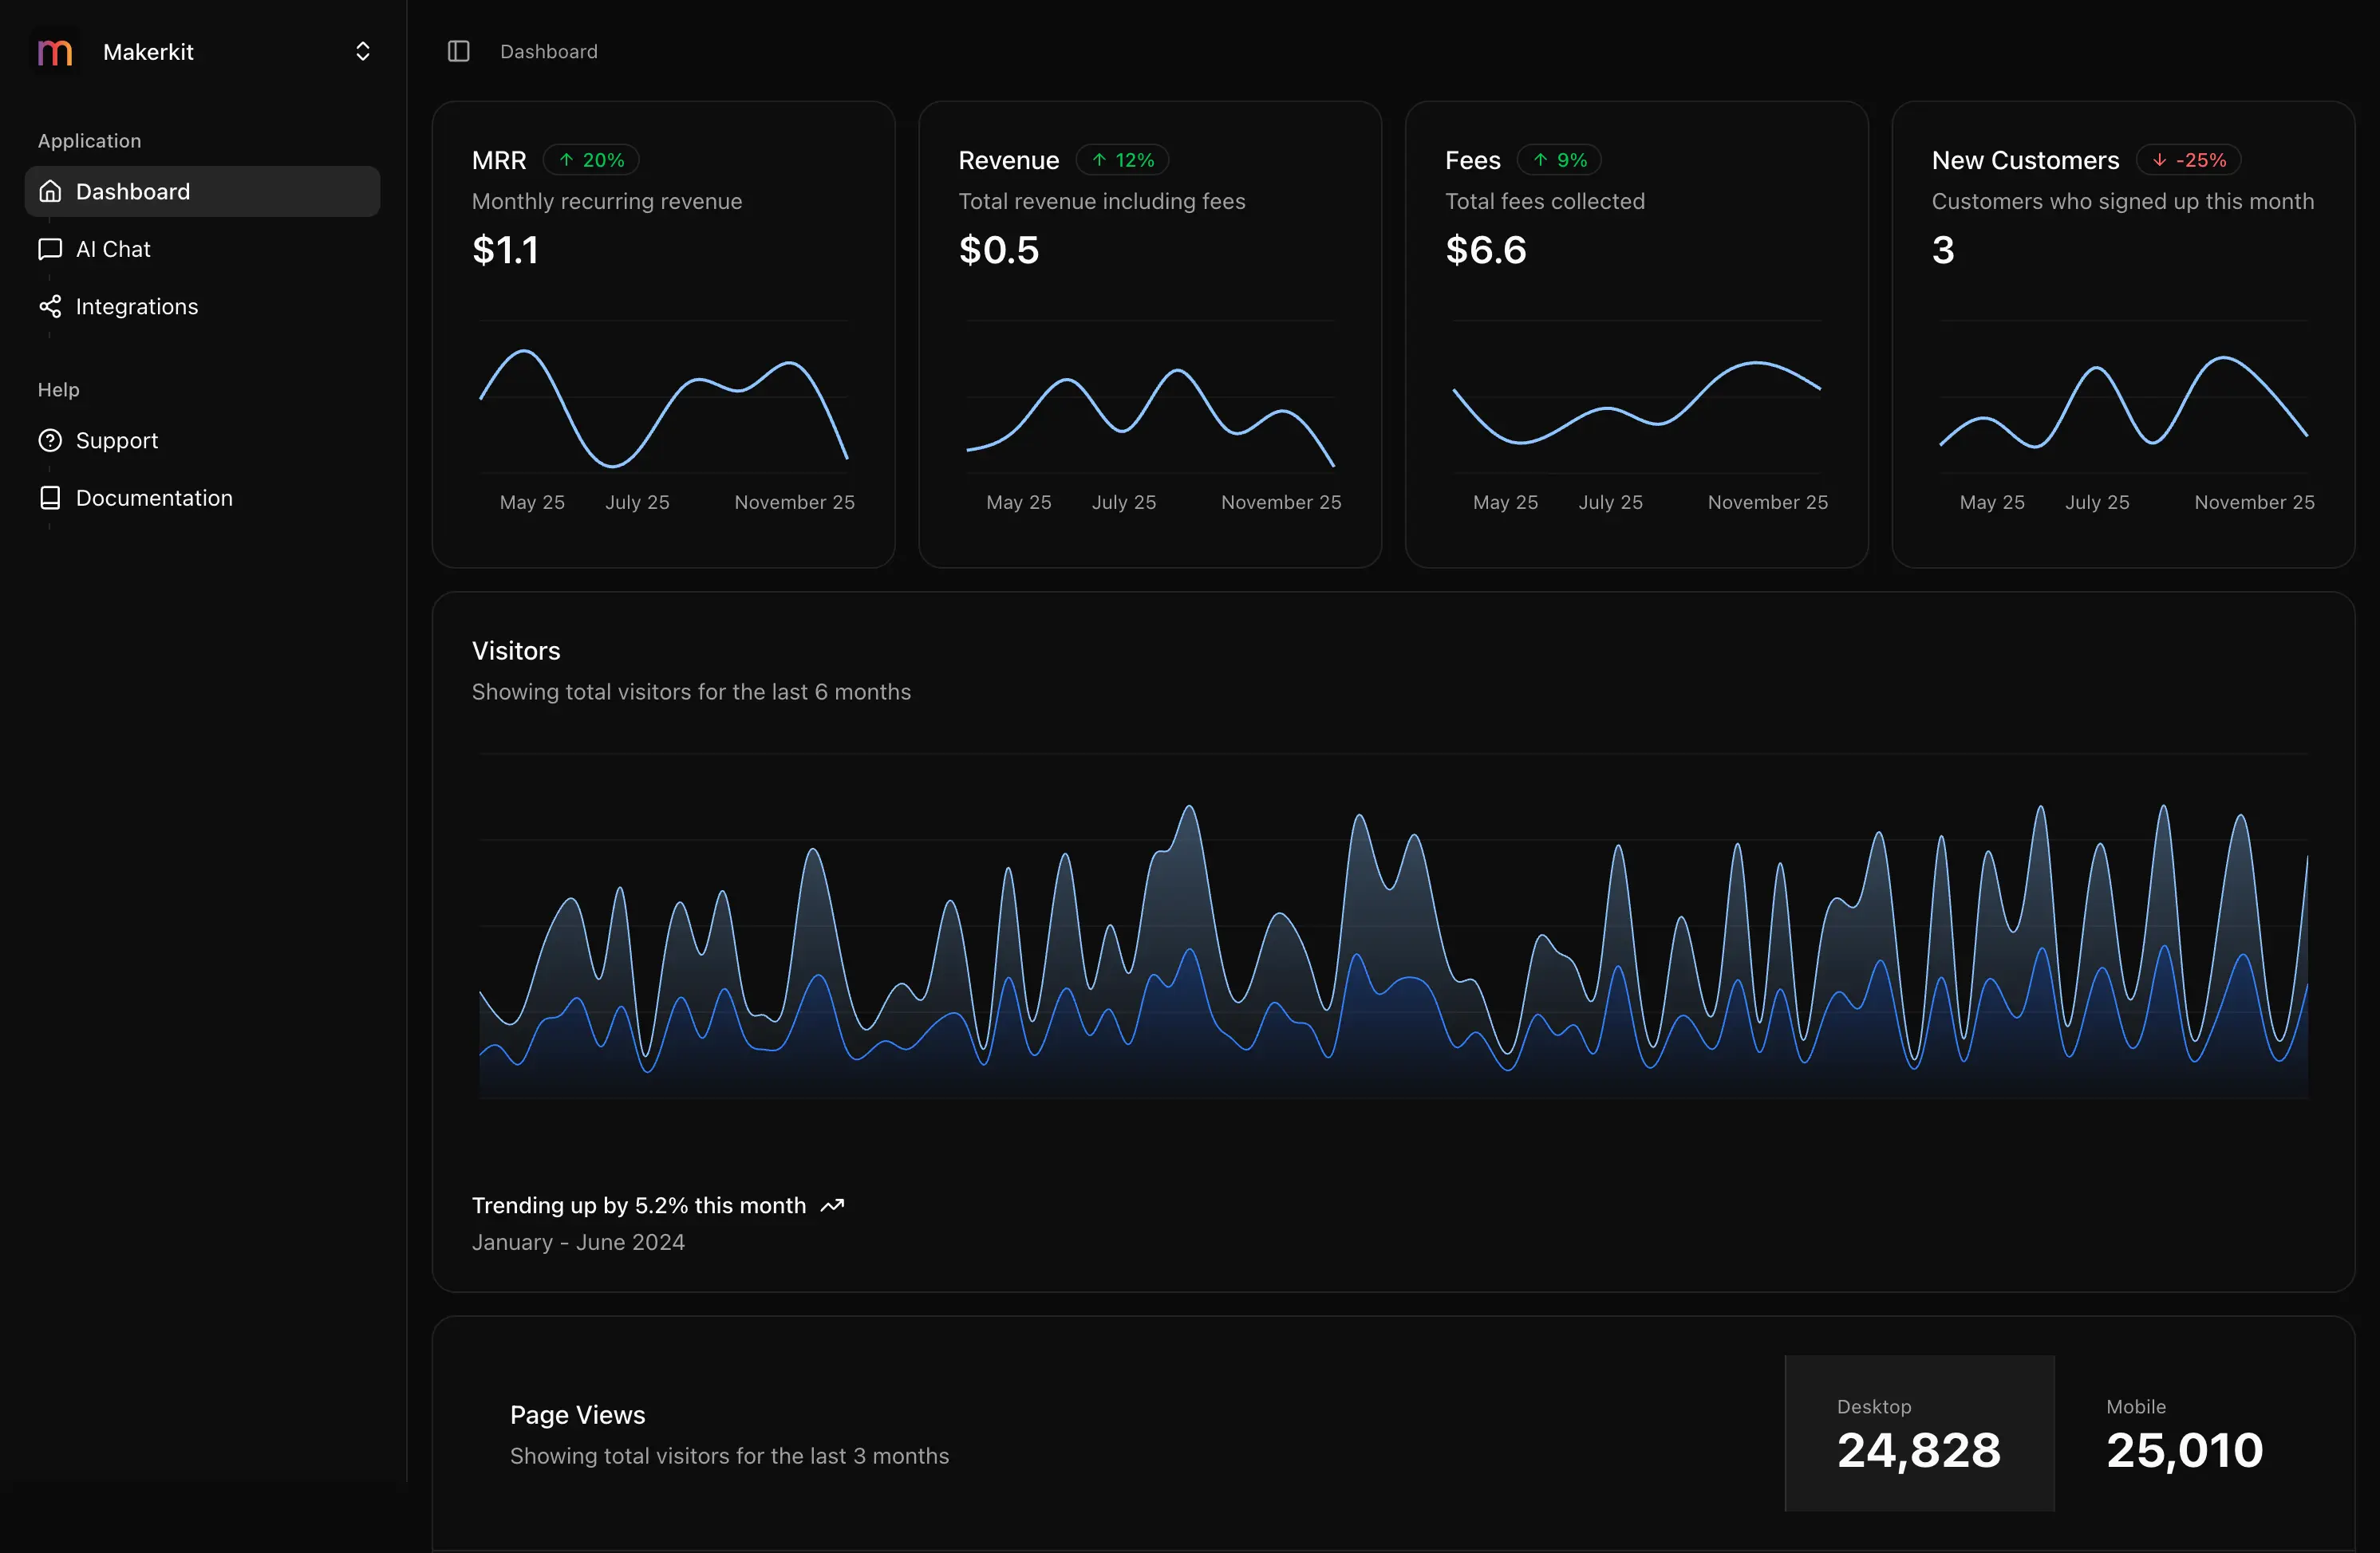Open AI Chat from the sidebar
The image size is (2380, 1553).
pyautogui.click(x=112, y=248)
